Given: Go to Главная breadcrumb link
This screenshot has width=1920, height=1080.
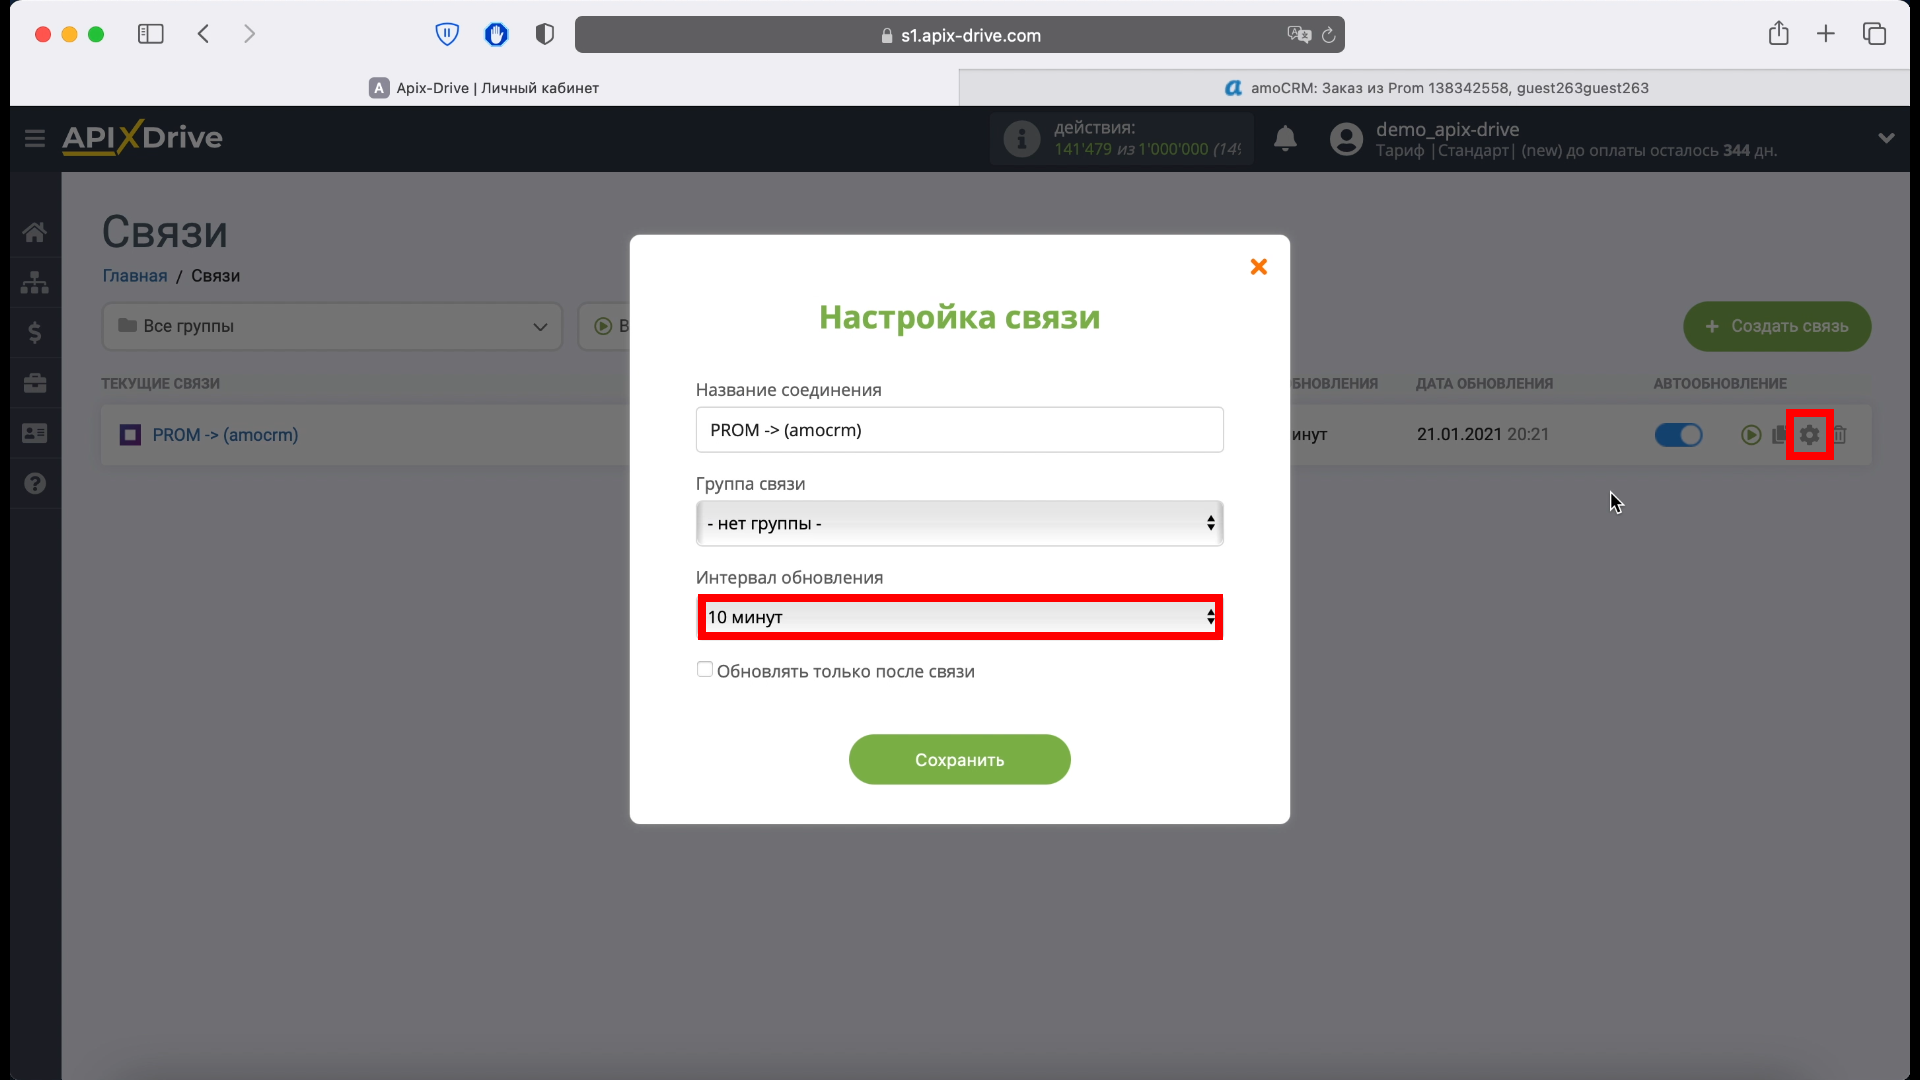Looking at the screenshot, I should tap(135, 276).
